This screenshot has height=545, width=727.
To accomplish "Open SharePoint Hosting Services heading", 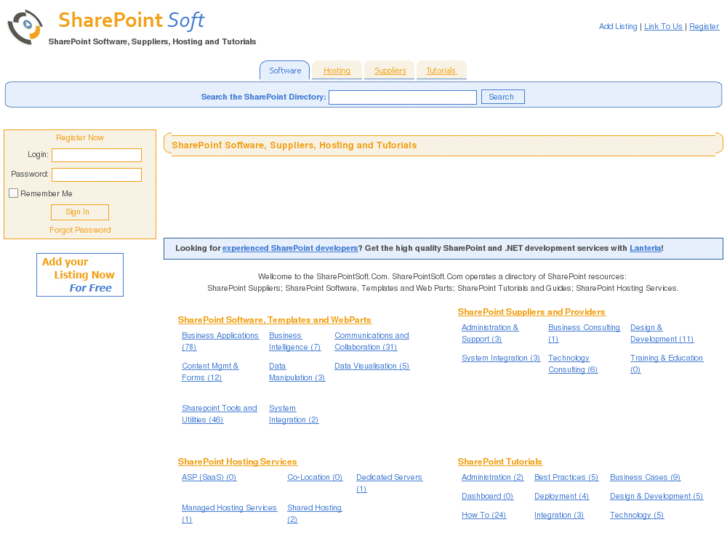I will pyautogui.click(x=237, y=462).
